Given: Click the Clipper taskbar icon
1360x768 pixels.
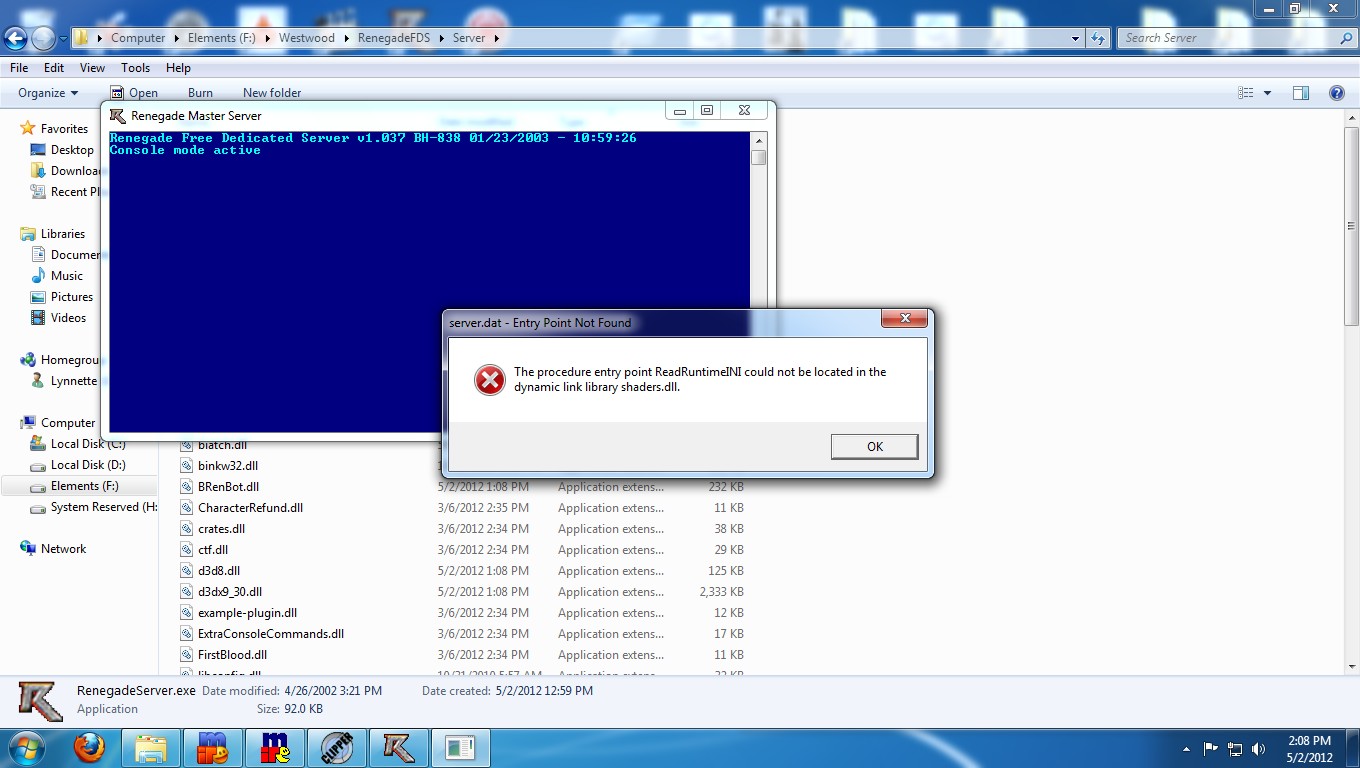Looking at the screenshot, I should tap(337, 748).
